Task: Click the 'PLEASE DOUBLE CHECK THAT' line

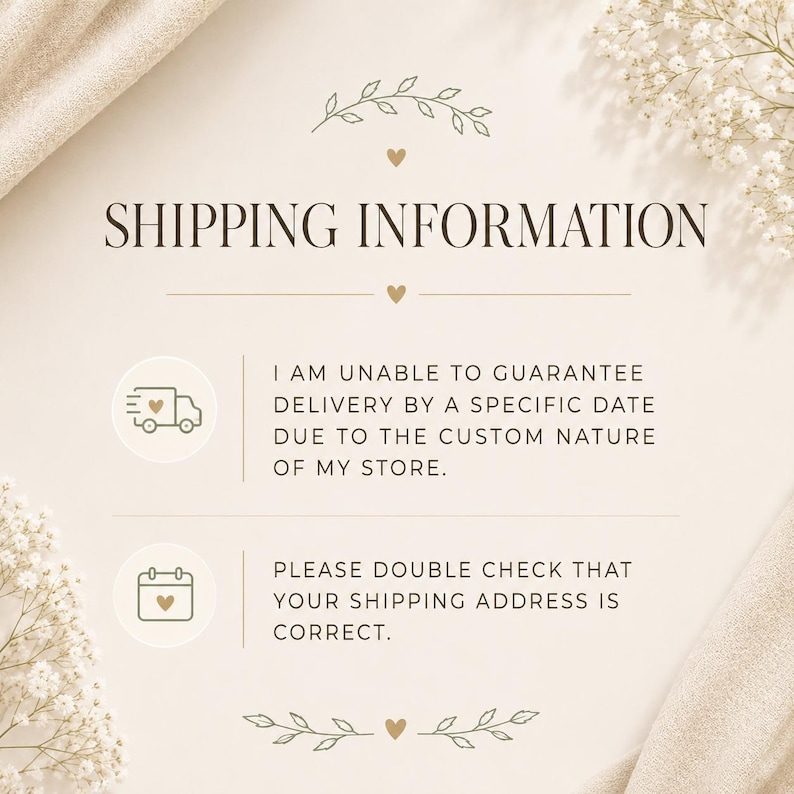Action: [453, 570]
